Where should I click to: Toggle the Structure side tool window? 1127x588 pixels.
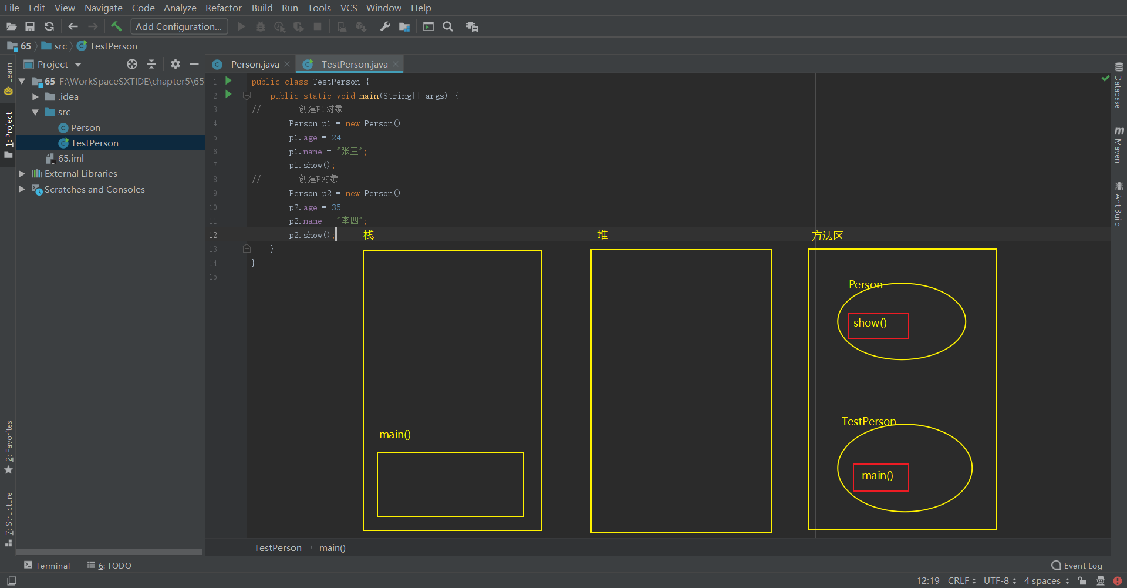click(x=8, y=518)
